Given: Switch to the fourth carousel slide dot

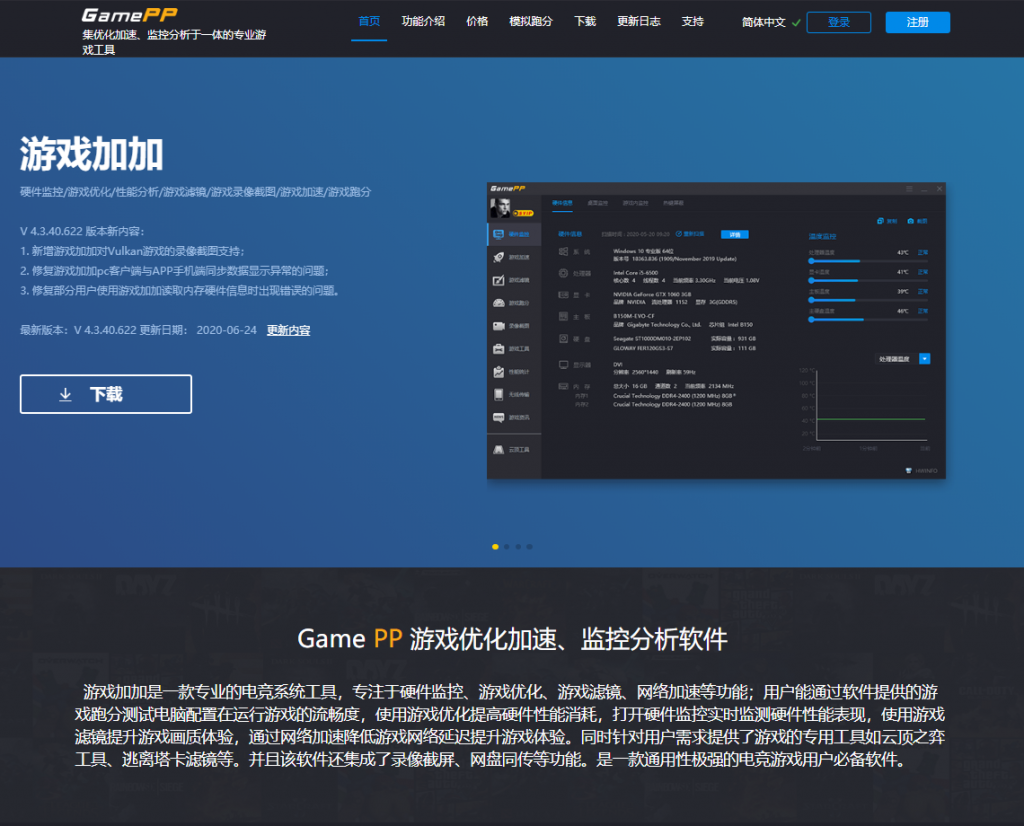Looking at the screenshot, I should 530,547.
